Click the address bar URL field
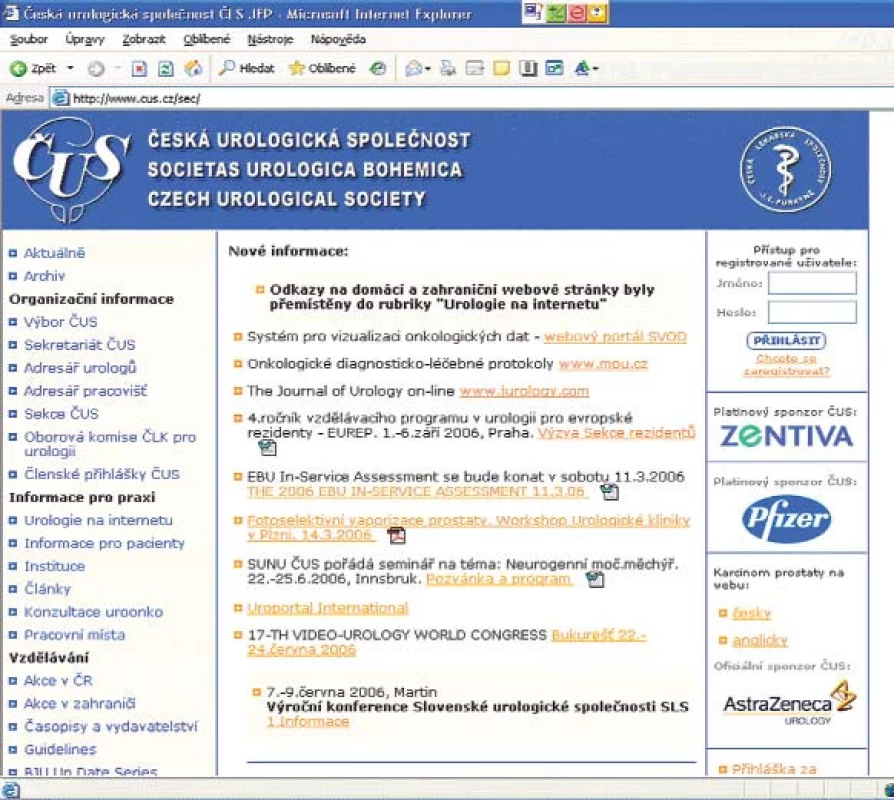This screenshot has height=800, width=894. coord(471,98)
